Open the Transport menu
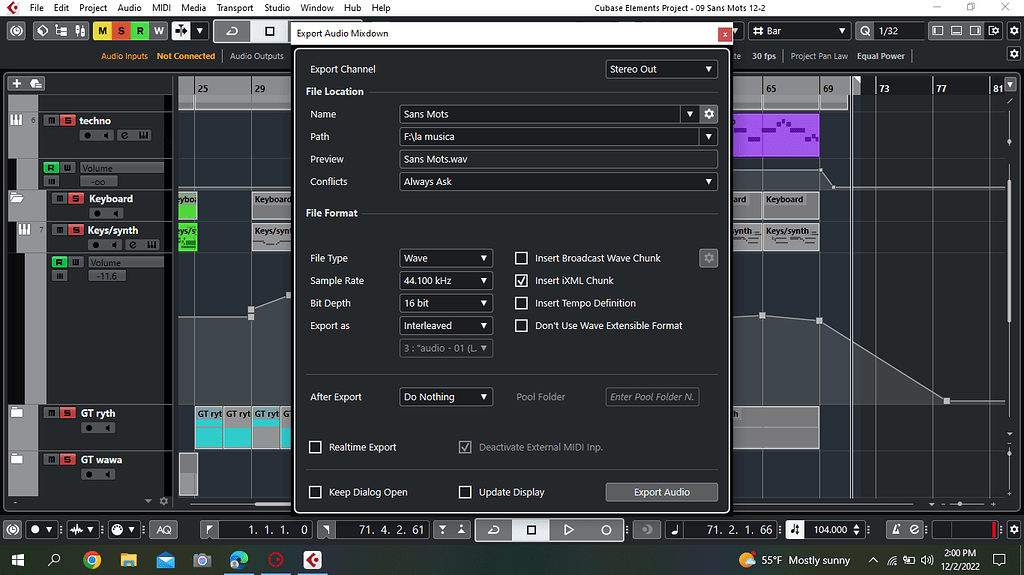1024x575 pixels. [x=234, y=8]
